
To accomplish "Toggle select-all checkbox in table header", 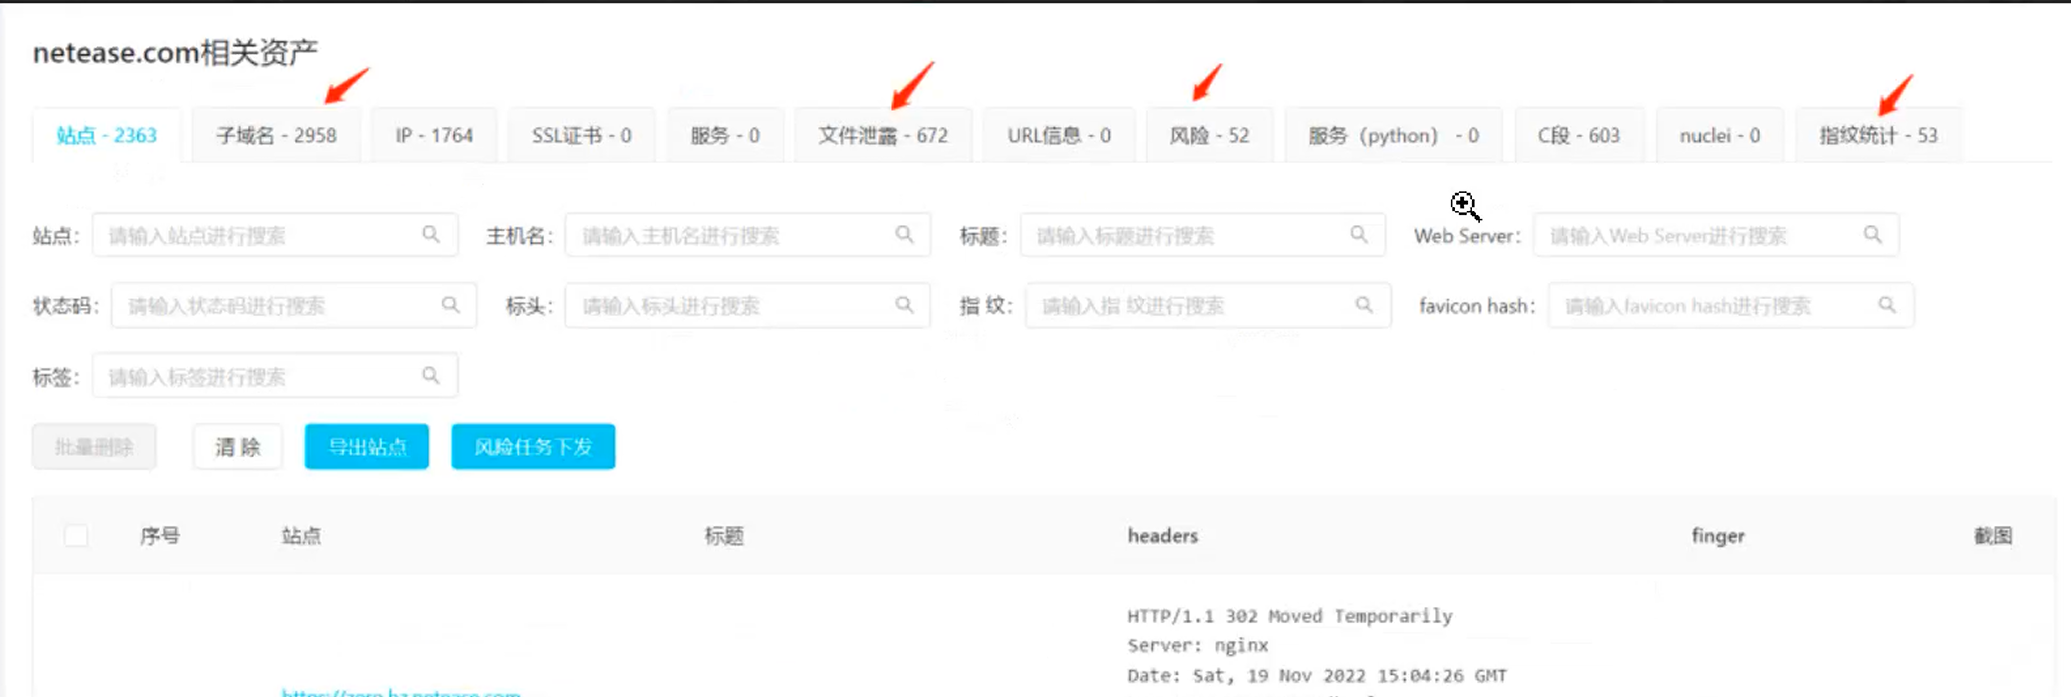I will [x=76, y=536].
